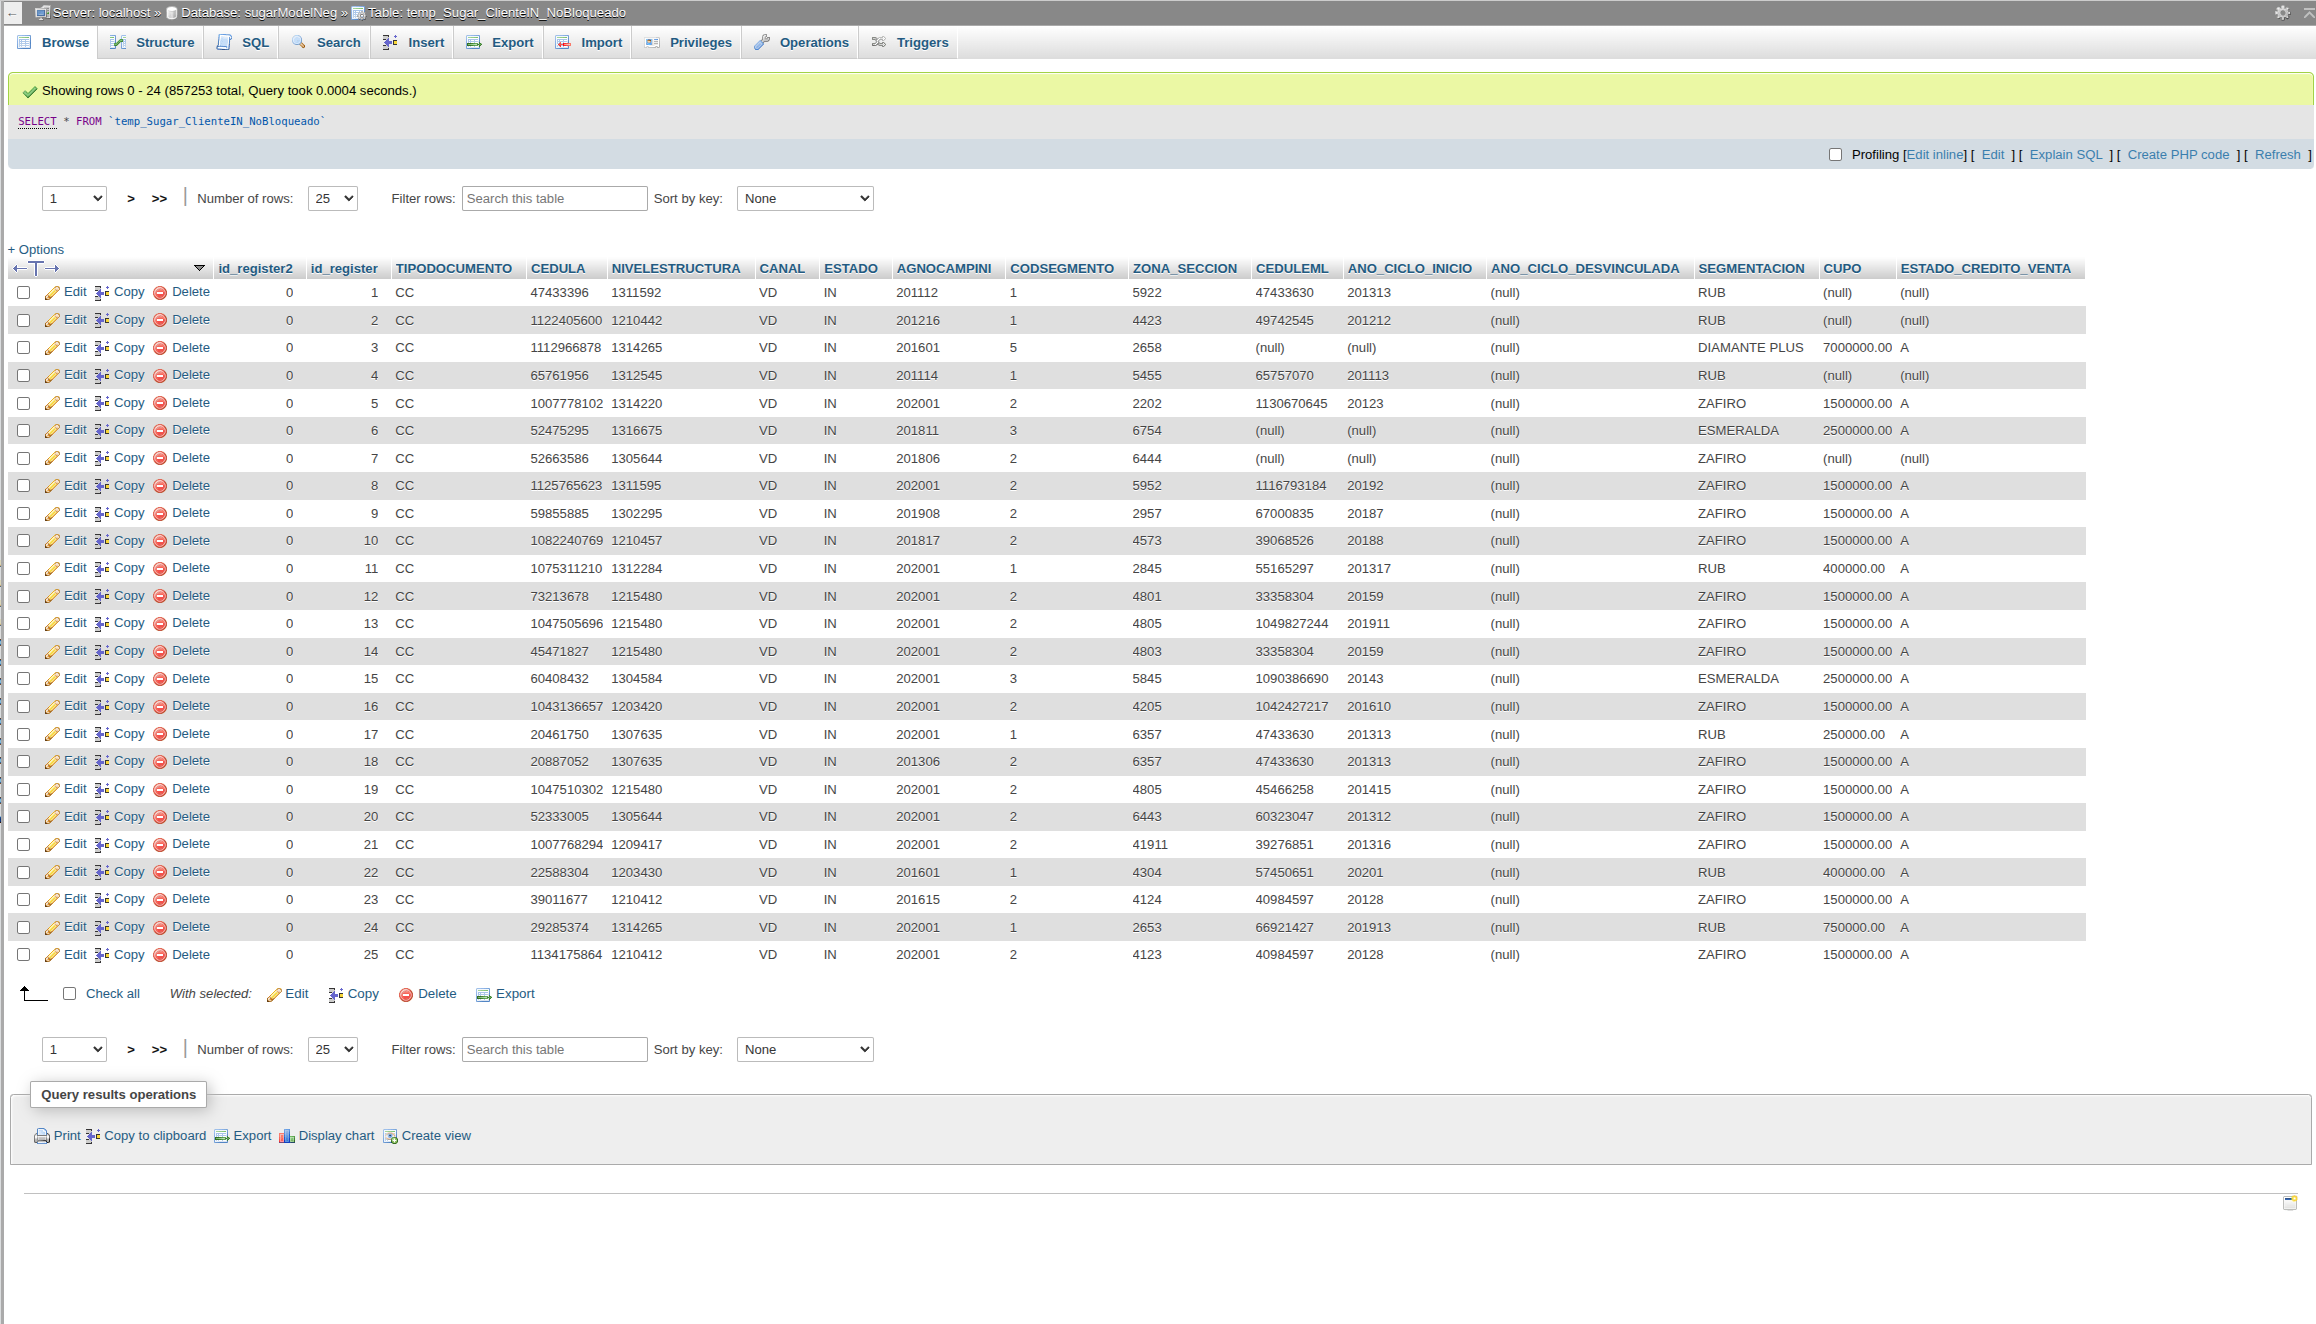
Task: Click red Delete icon for row 10
Action: [160, 541]
